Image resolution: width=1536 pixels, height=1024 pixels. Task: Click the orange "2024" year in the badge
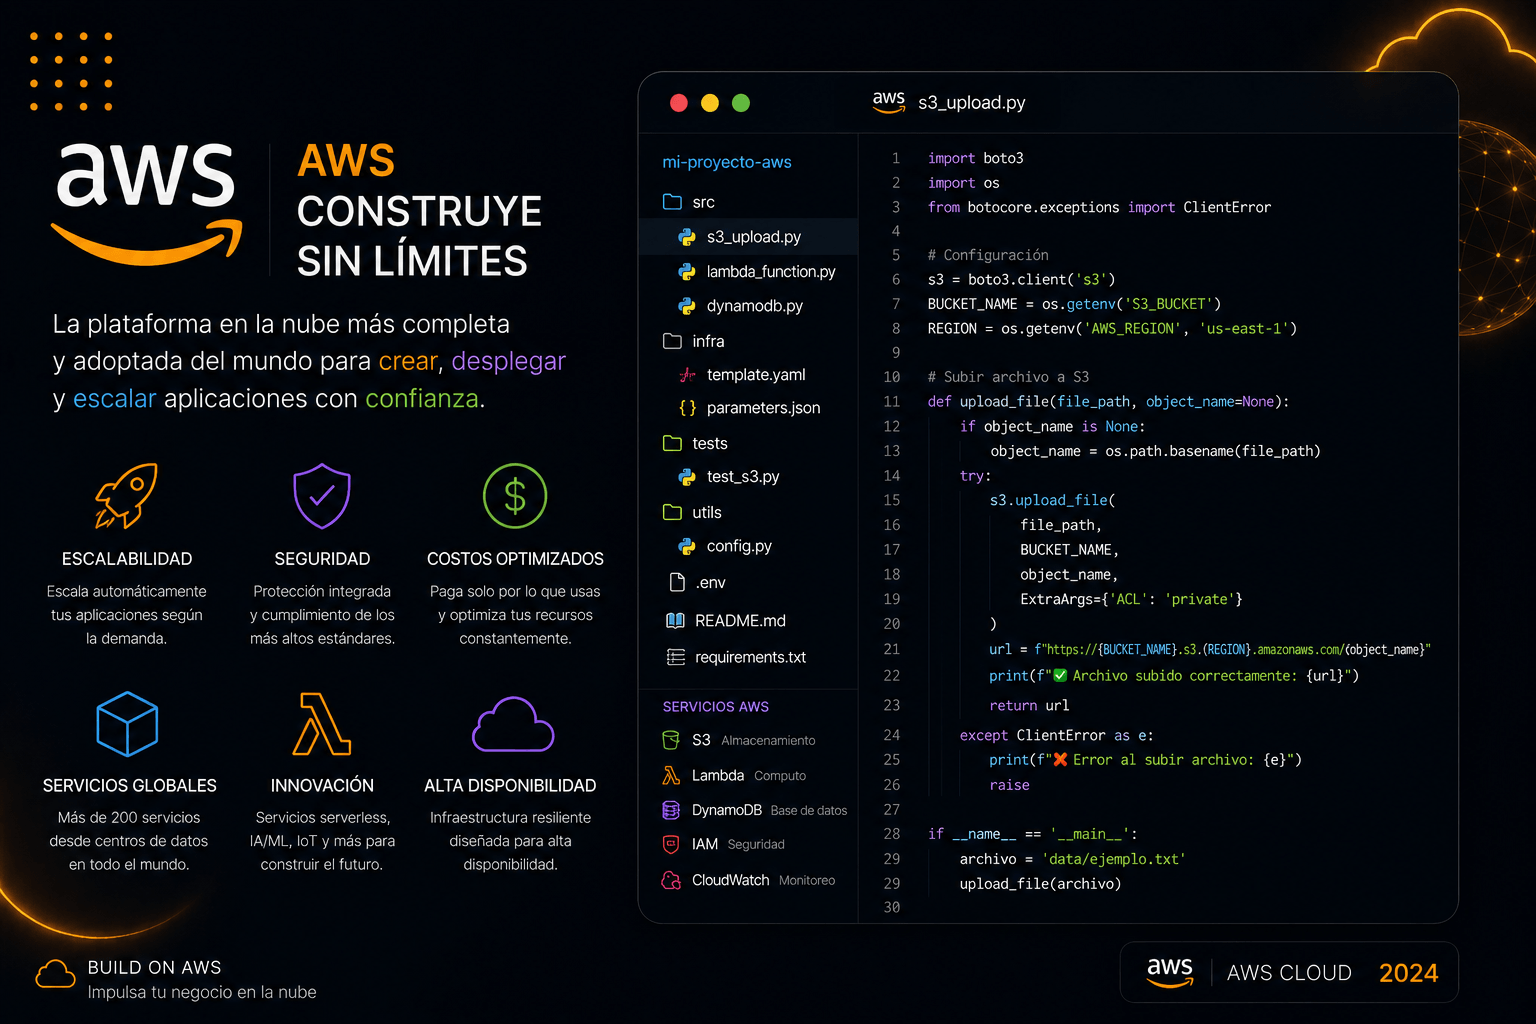[x=1408, y=973]
